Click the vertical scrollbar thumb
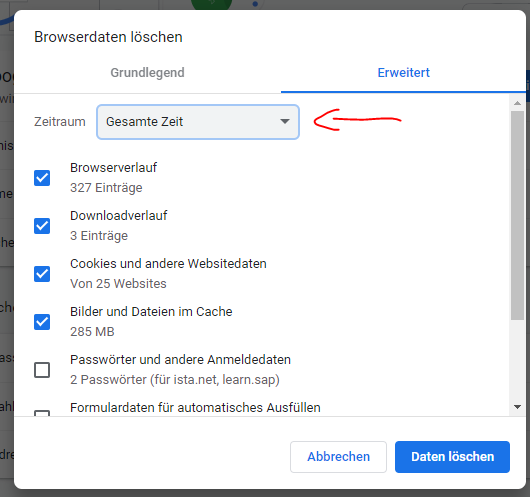 click(517, 215)
